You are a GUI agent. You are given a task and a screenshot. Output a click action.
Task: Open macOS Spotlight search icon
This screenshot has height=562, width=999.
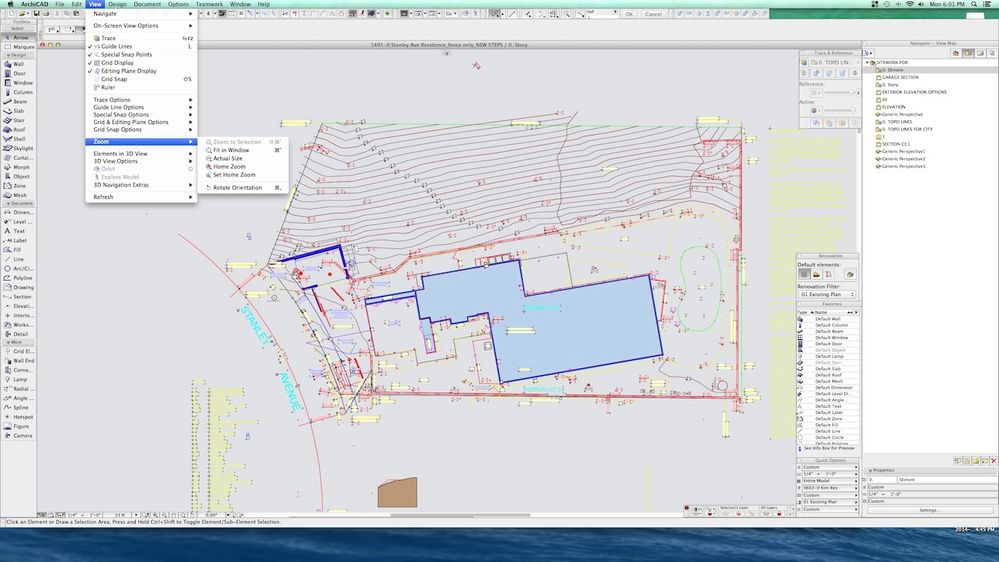[974, 4]
